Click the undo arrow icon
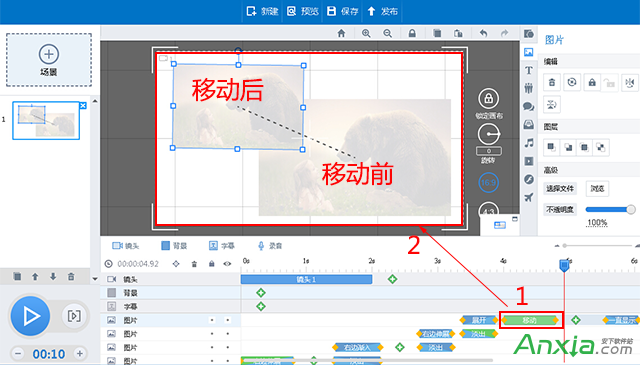The height and width of the screenshot is (365, 640). (x=483, y=33)
